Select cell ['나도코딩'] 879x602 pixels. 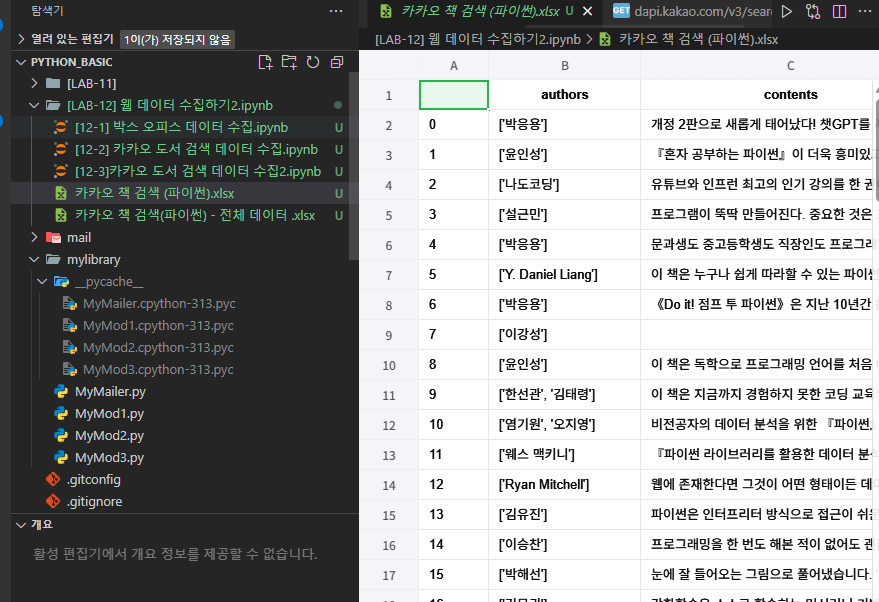click(565, 184)
